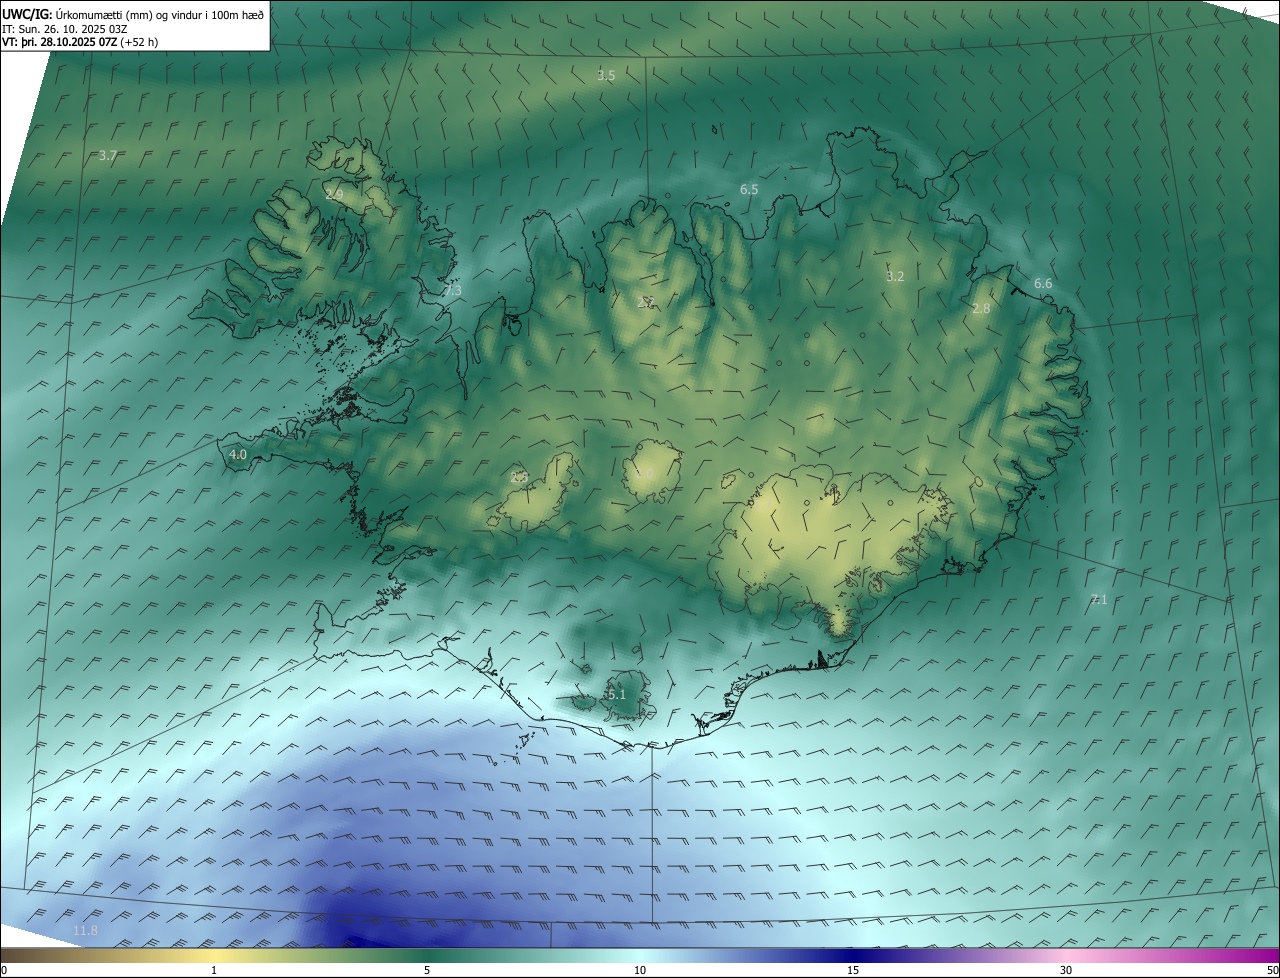Pick the 7.3 value label
This screenshot has width=1280, height=978.
[453, 291]
